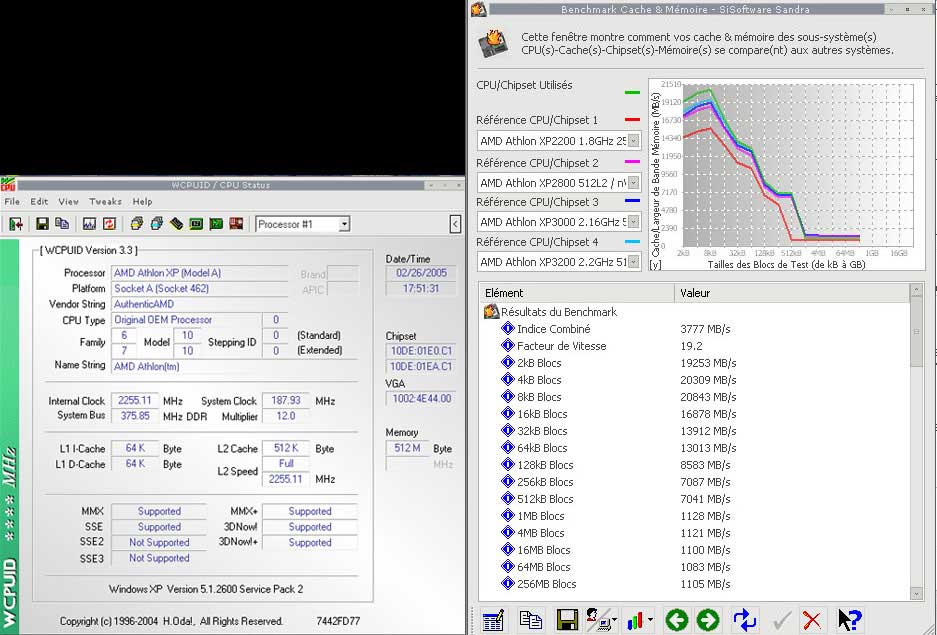Select the 2kB Blocs result row
The width and height of the screenshot is (937, 635).
[696, 363]
